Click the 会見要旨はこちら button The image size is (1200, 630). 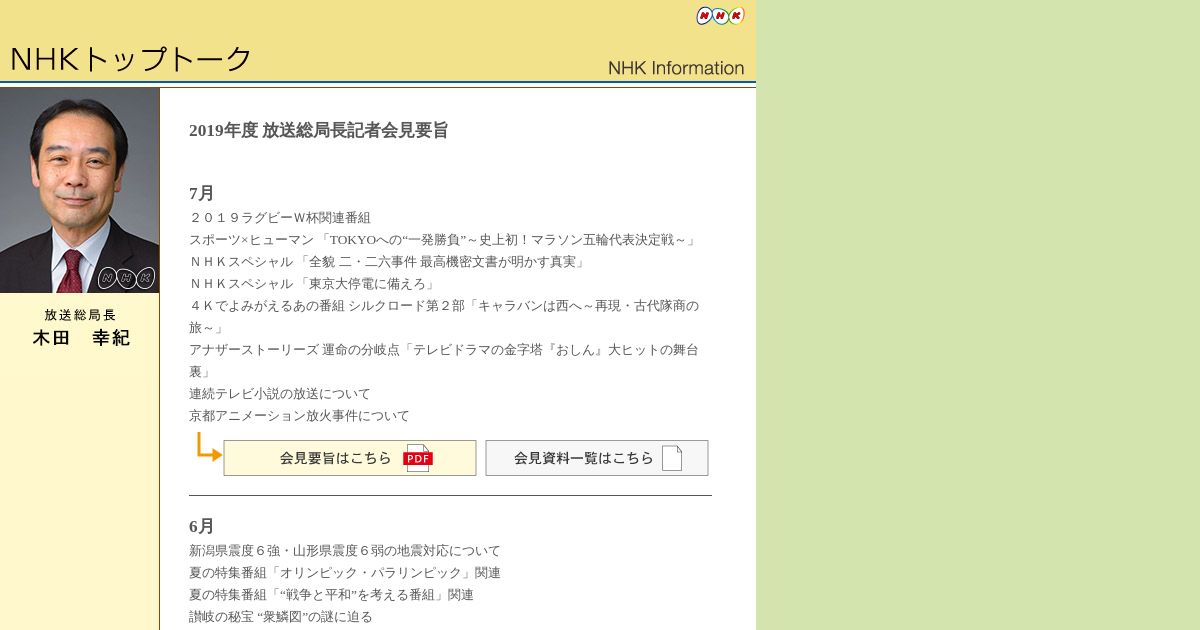[x=350, y=458]
